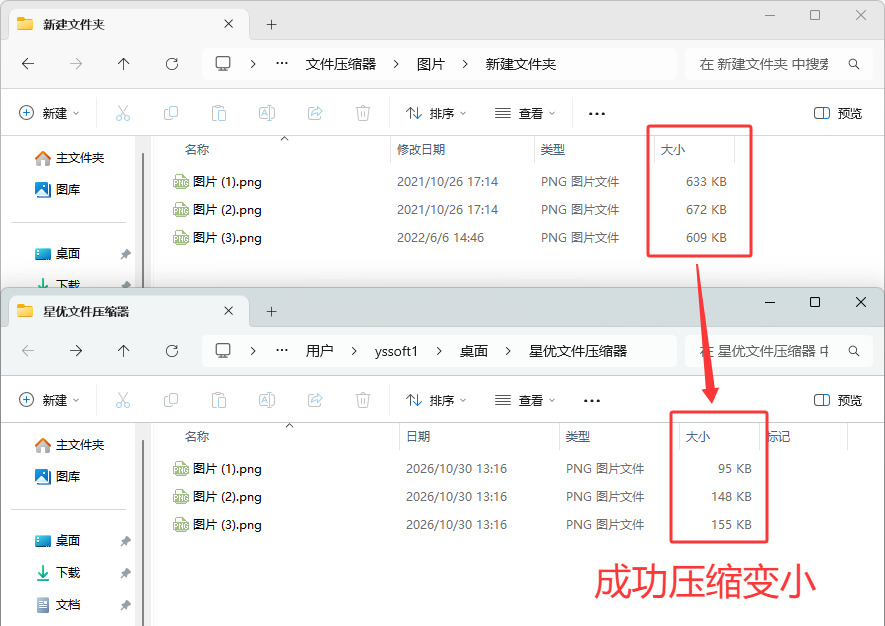
Task: Click the share icon in the 新建文件夹 window
Action: (315, 113)
